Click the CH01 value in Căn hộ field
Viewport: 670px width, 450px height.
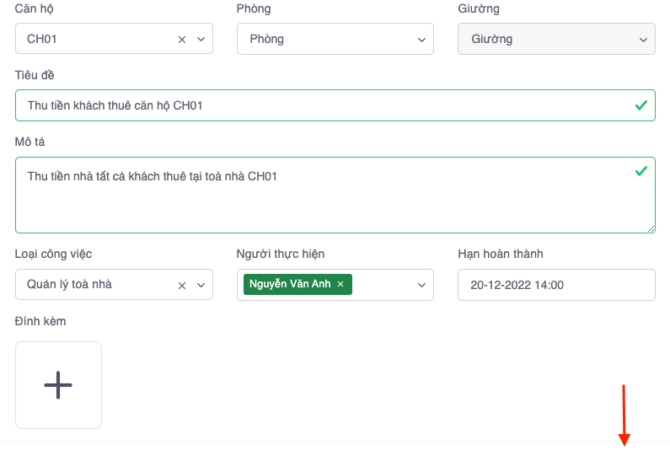pyautogui.click(x=42, y=39)
